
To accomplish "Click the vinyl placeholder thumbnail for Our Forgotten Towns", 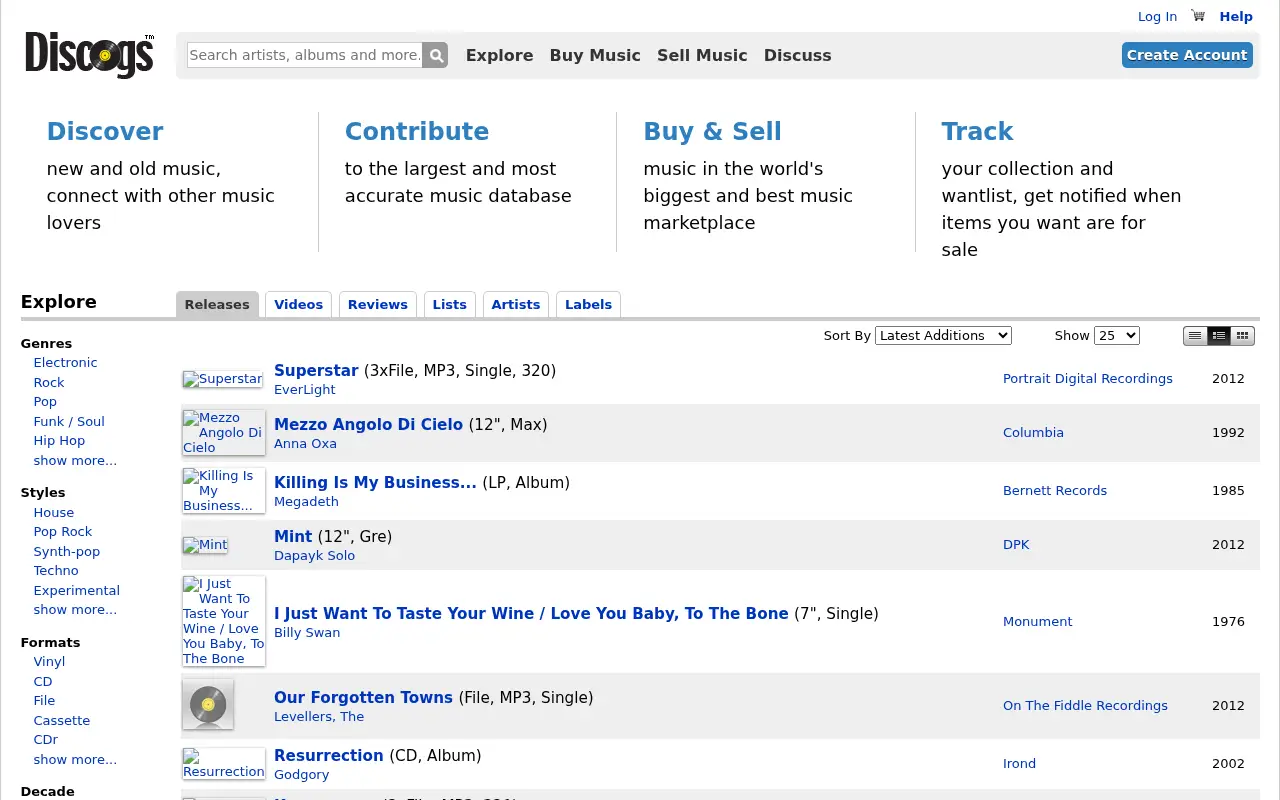I will [x=208, y=705].
